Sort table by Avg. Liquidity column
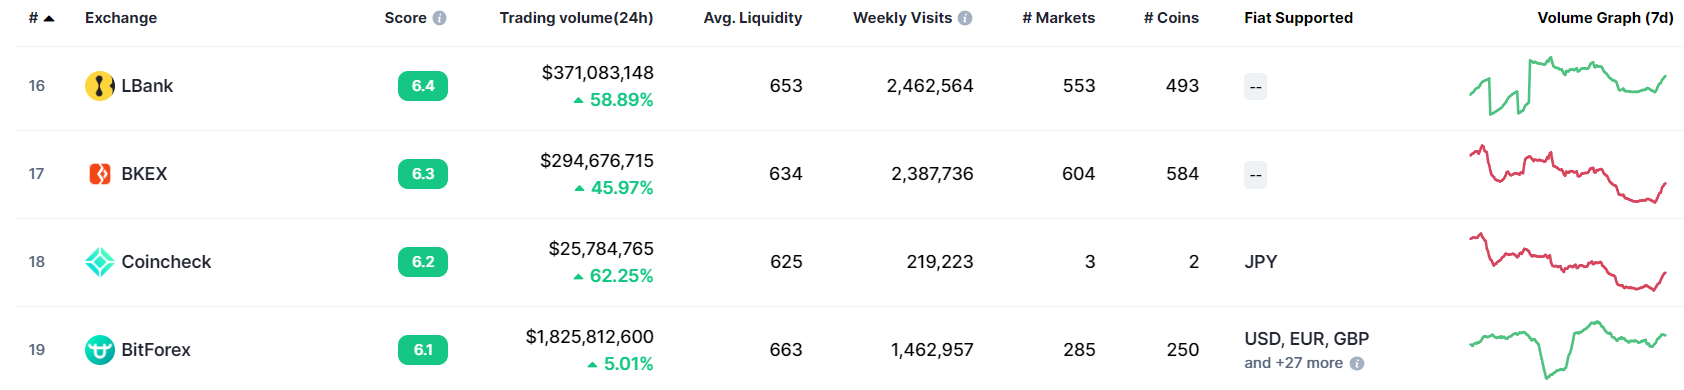Image resolution: width=1684 pixels, height=390 pixels. point(752,18)
